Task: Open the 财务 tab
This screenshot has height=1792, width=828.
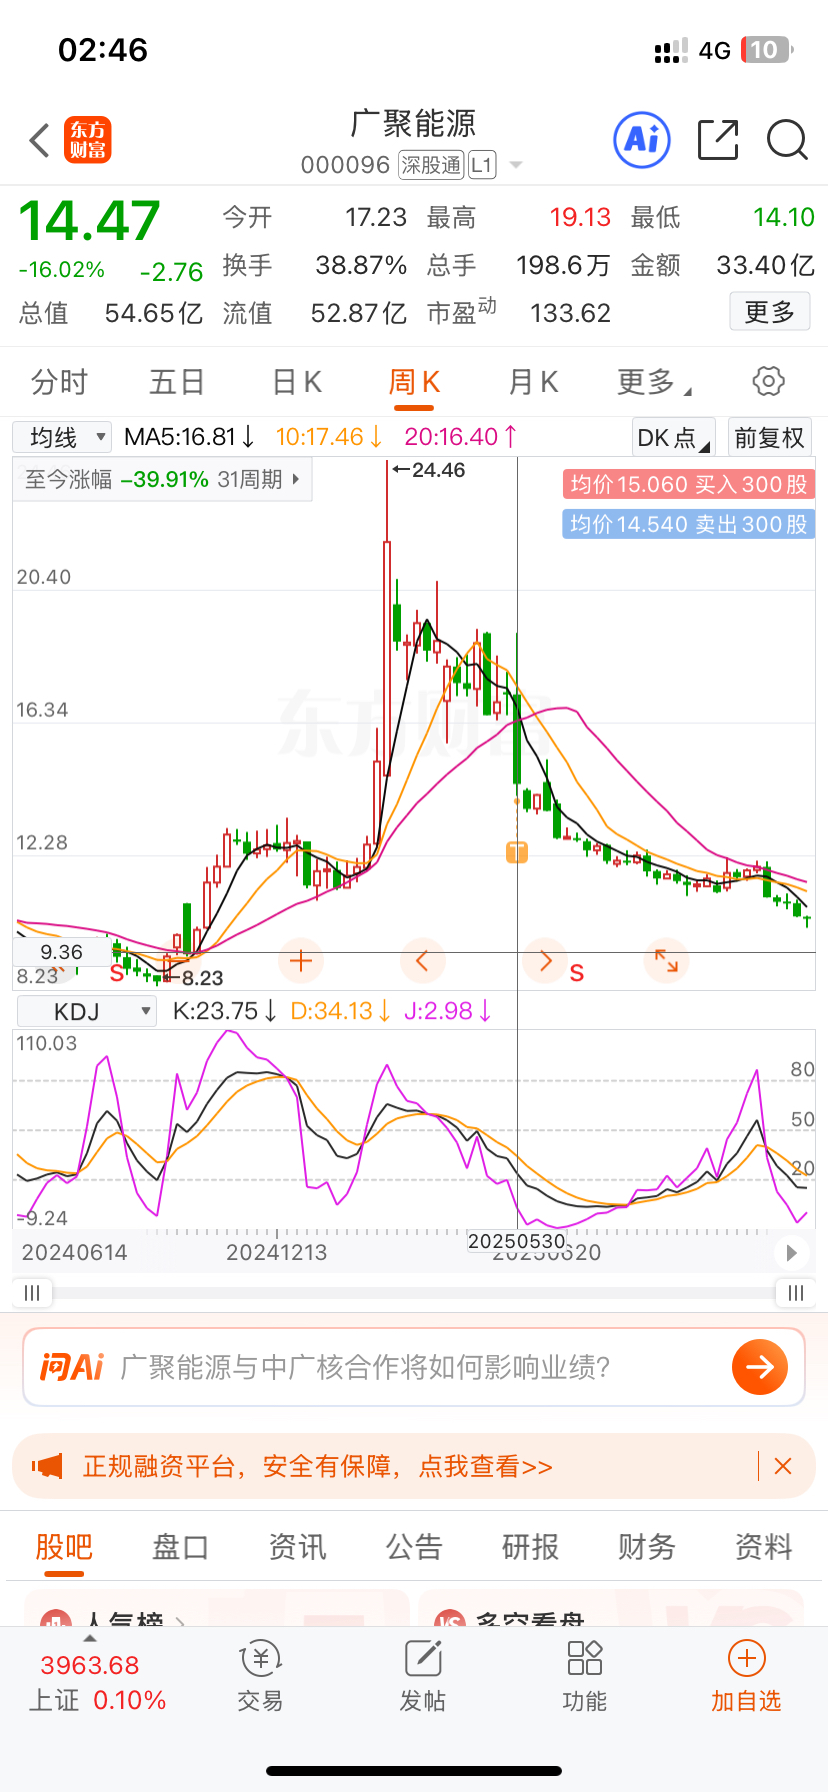Action: [x=647, y=1547]
